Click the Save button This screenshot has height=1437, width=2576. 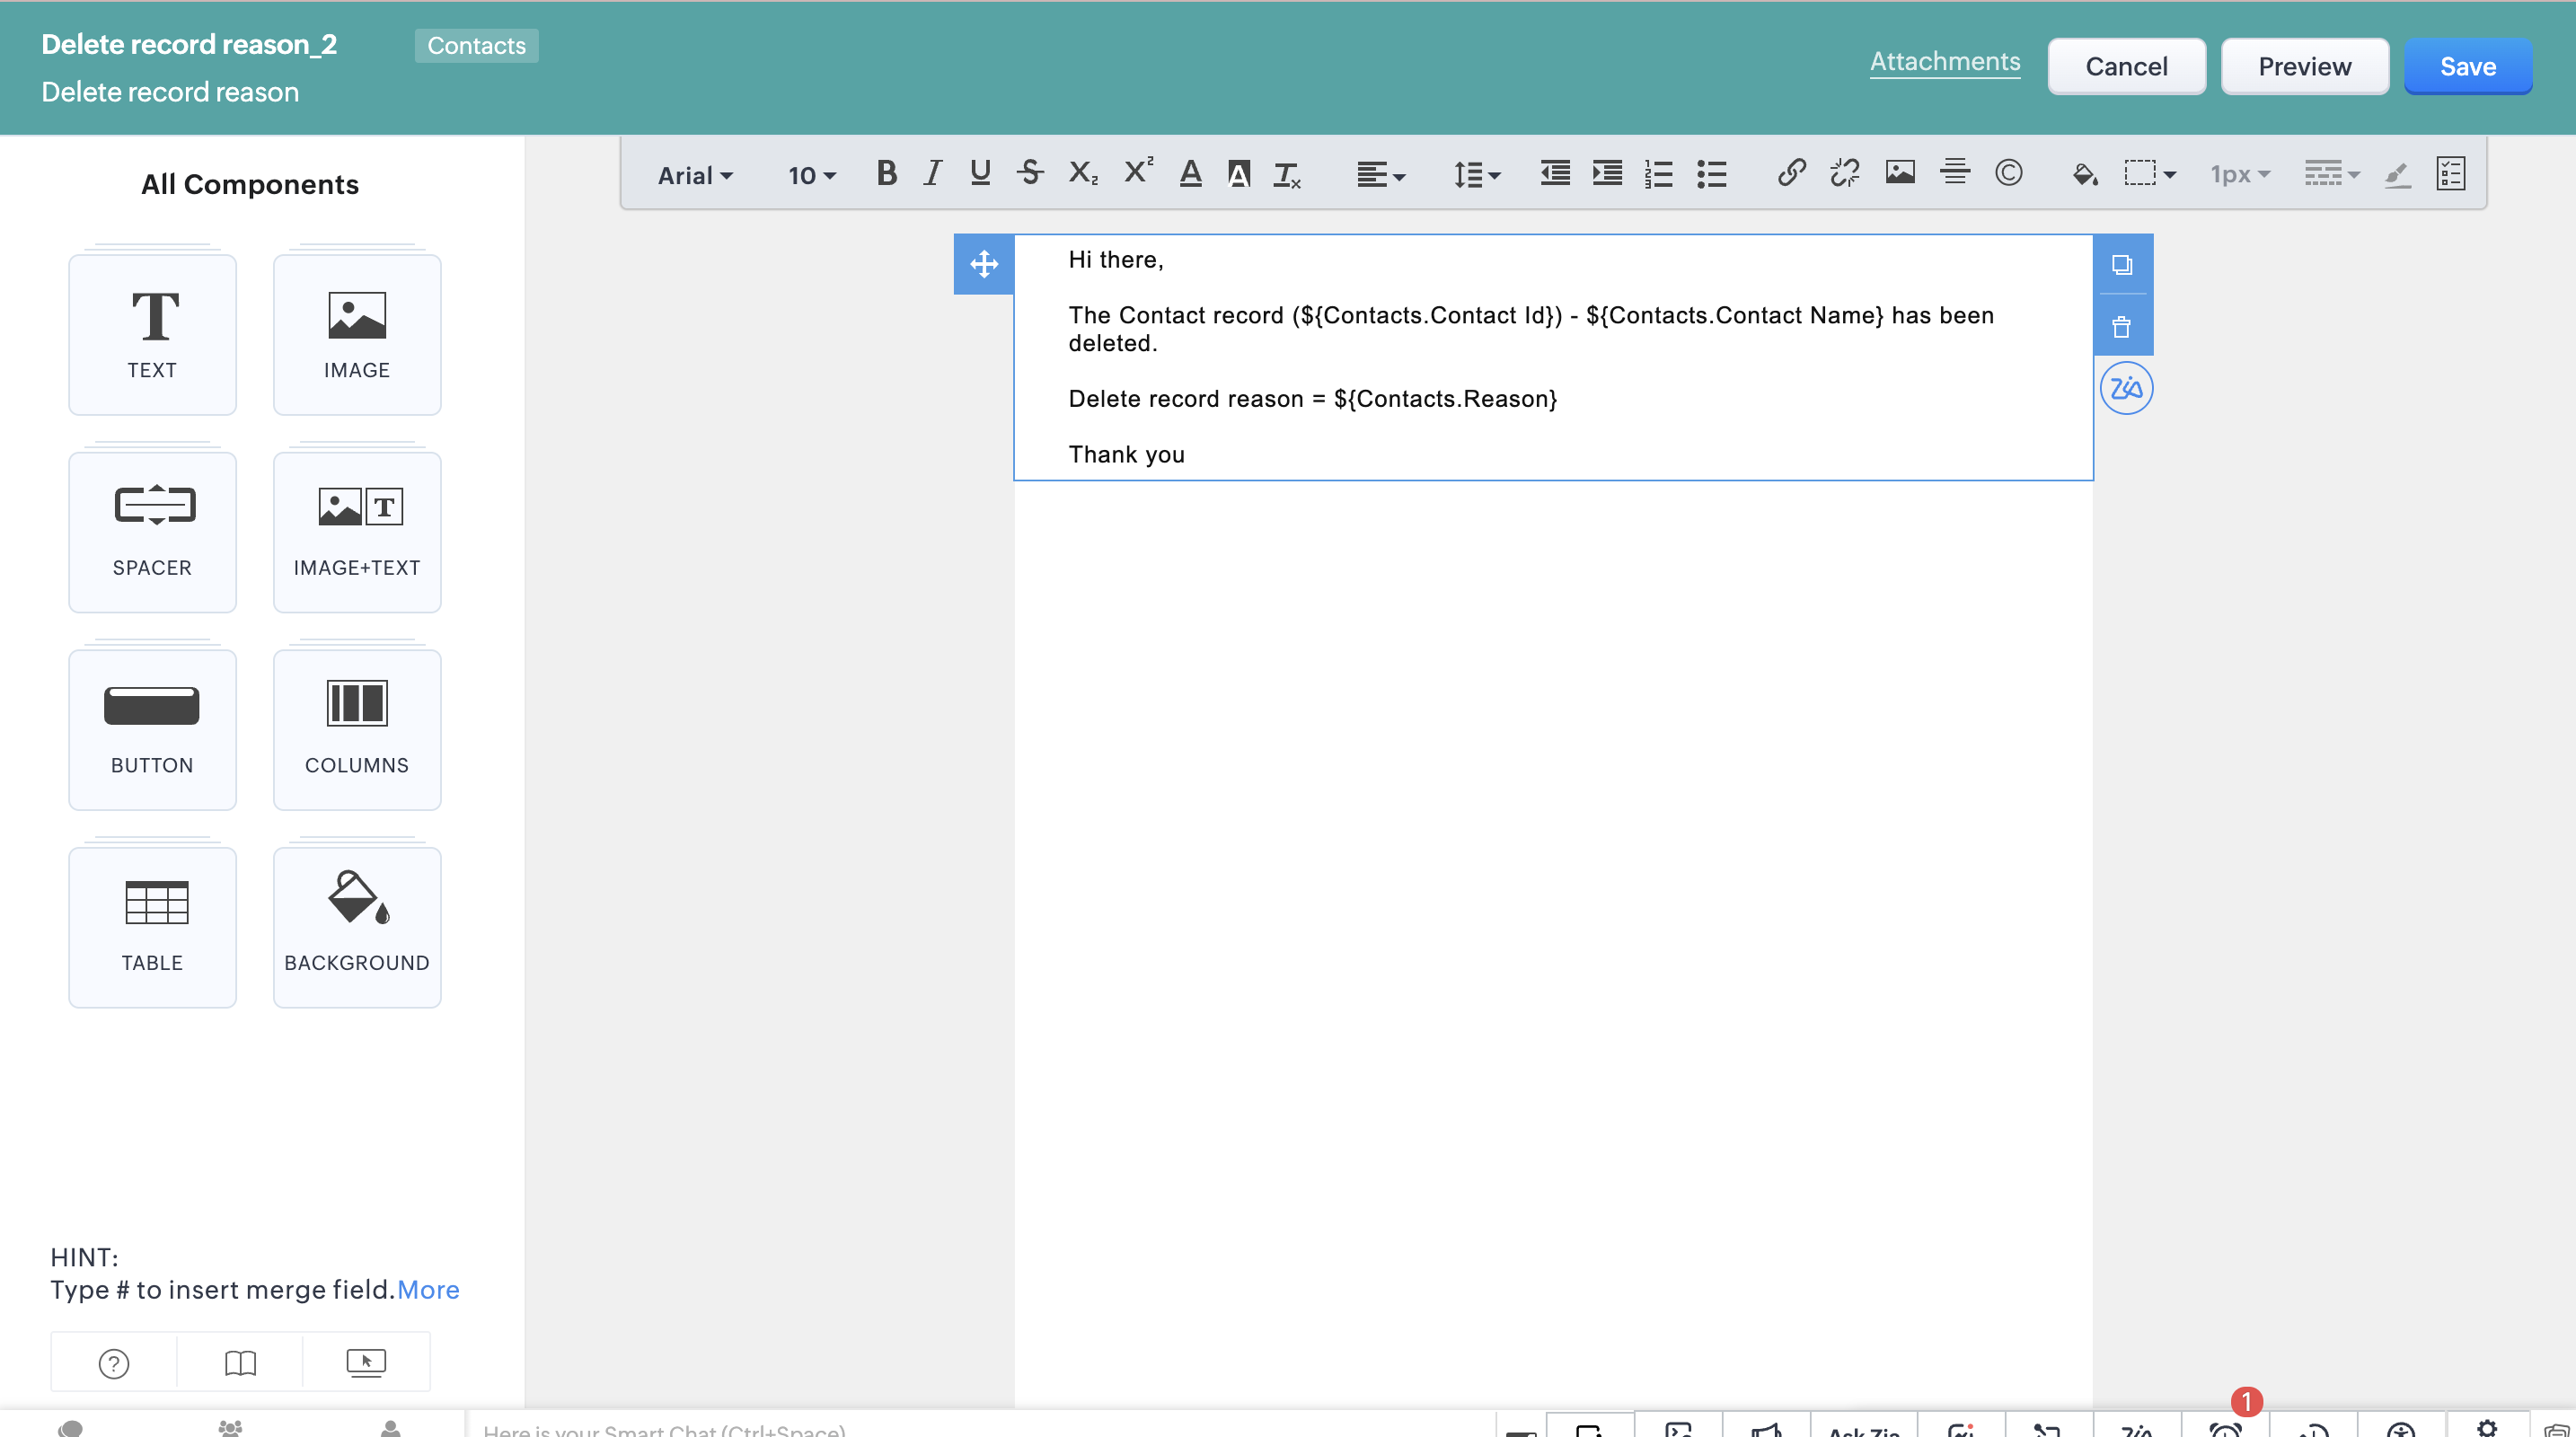tap(2467, 67)
